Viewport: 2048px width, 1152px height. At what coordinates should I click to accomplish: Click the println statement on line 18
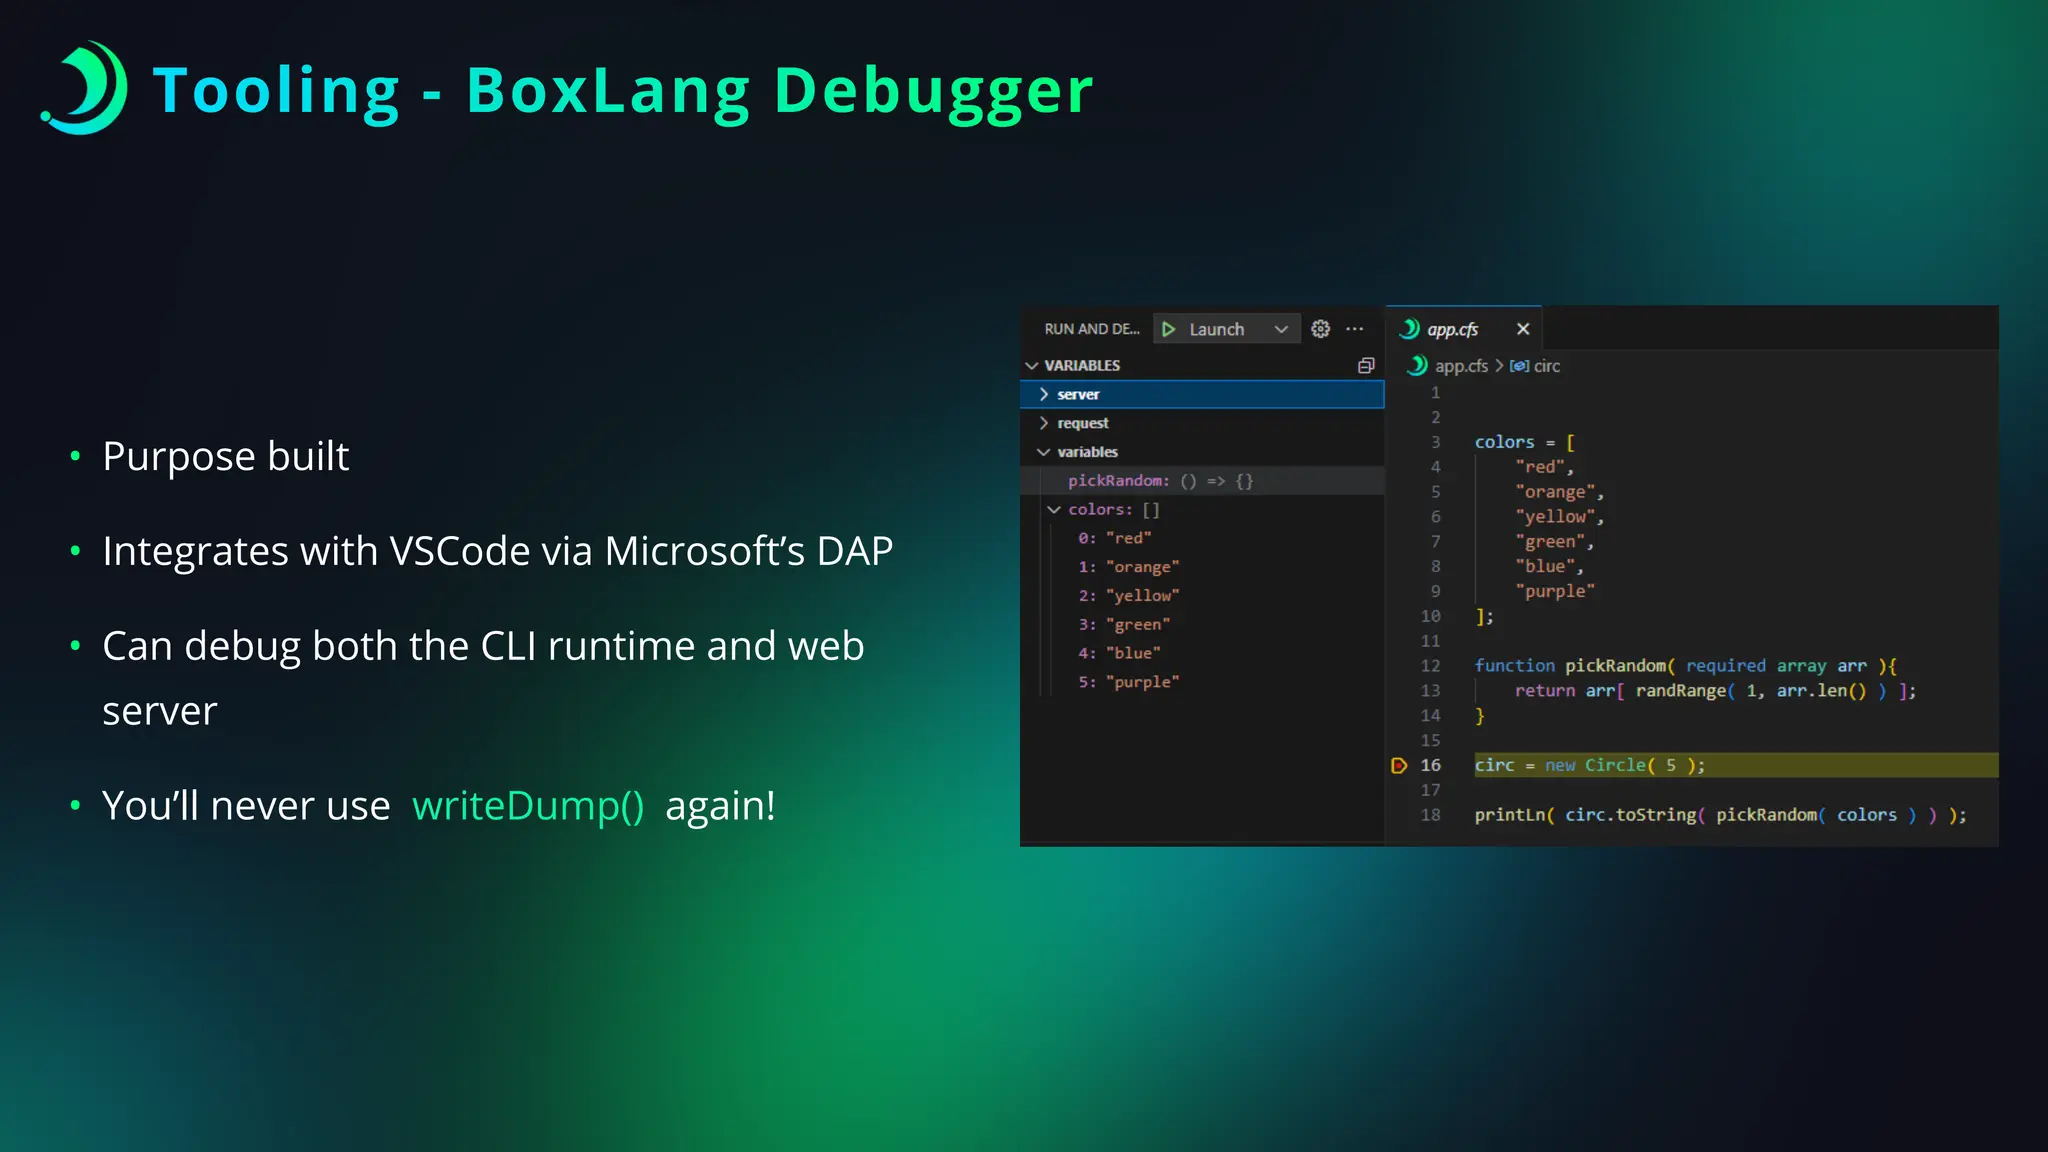(1720, 815)
